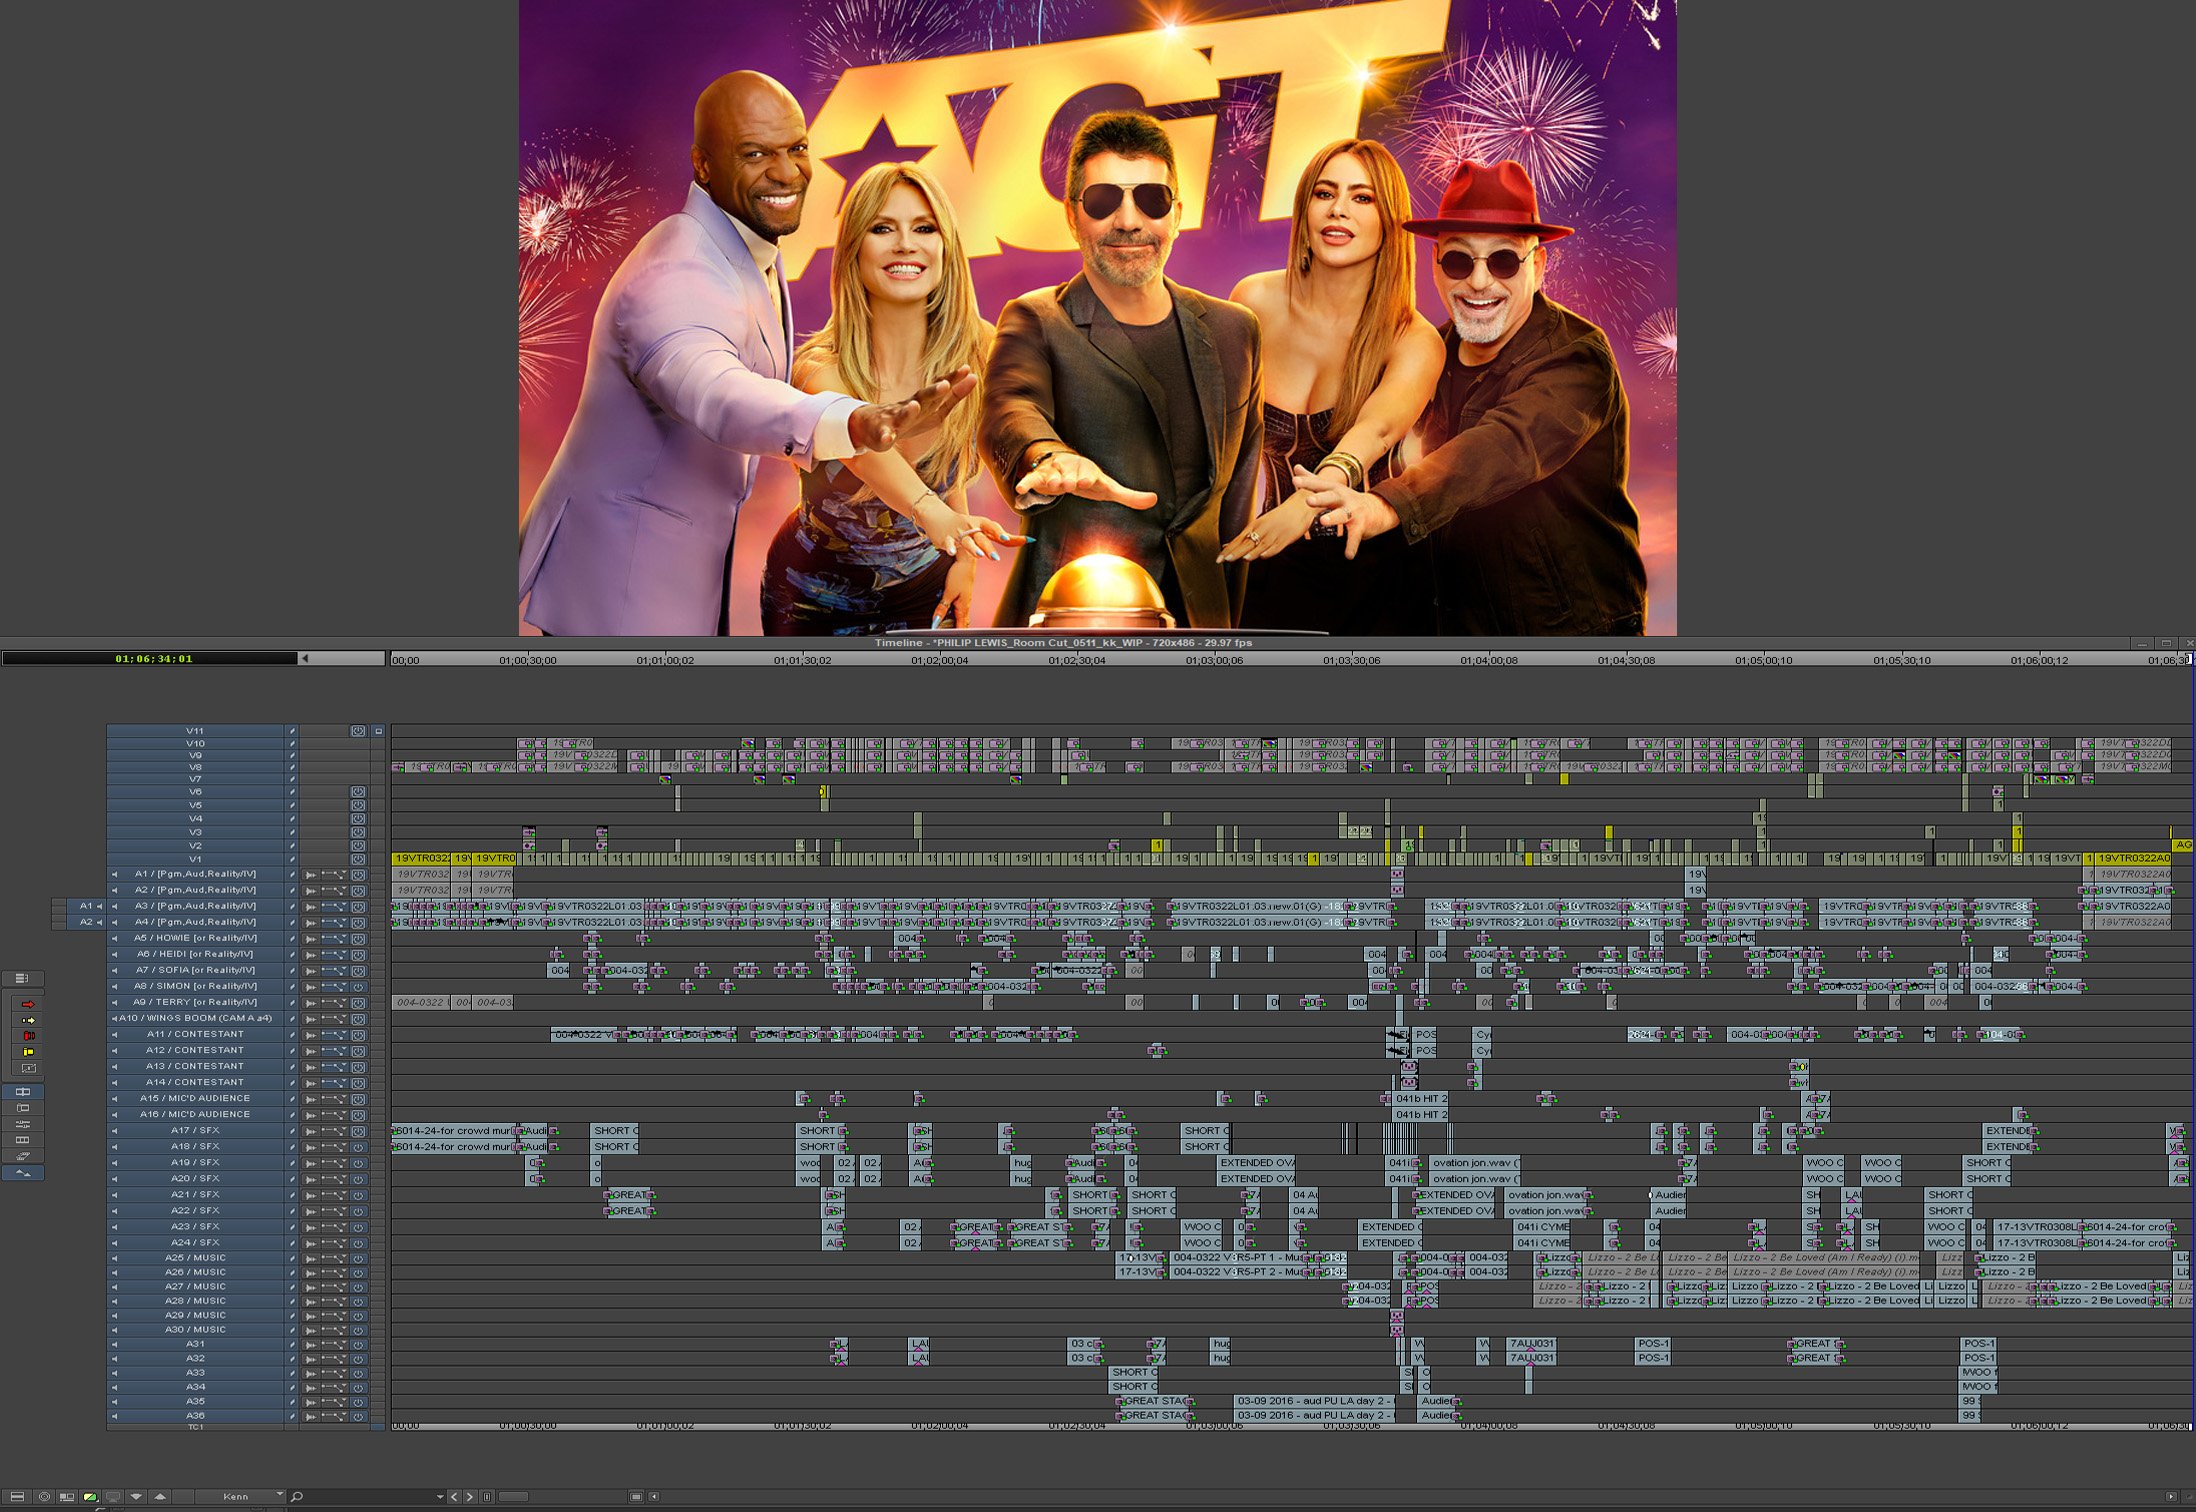Click the small rectangle icon in bottom bar
The width and height of the screenshot is (2196, 1512).
click(636, 1497)
